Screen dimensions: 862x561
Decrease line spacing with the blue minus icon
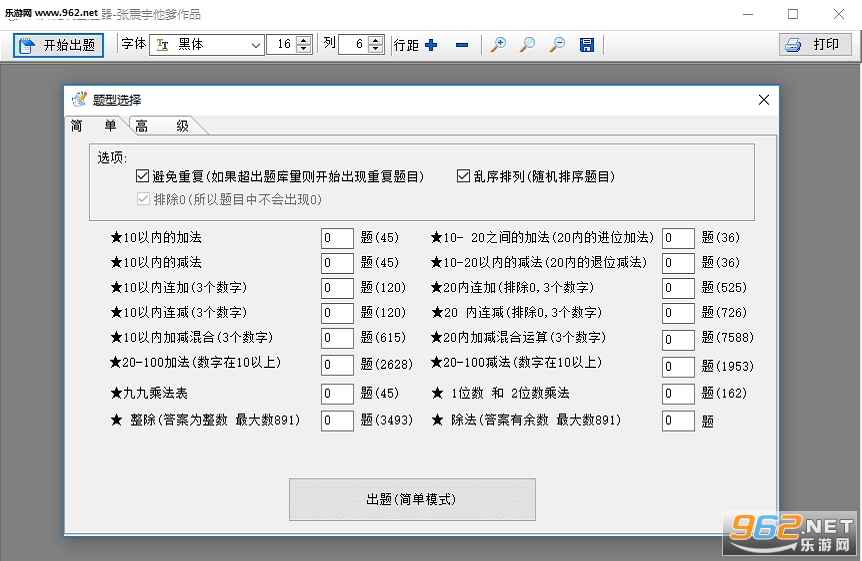coord(462,45)
